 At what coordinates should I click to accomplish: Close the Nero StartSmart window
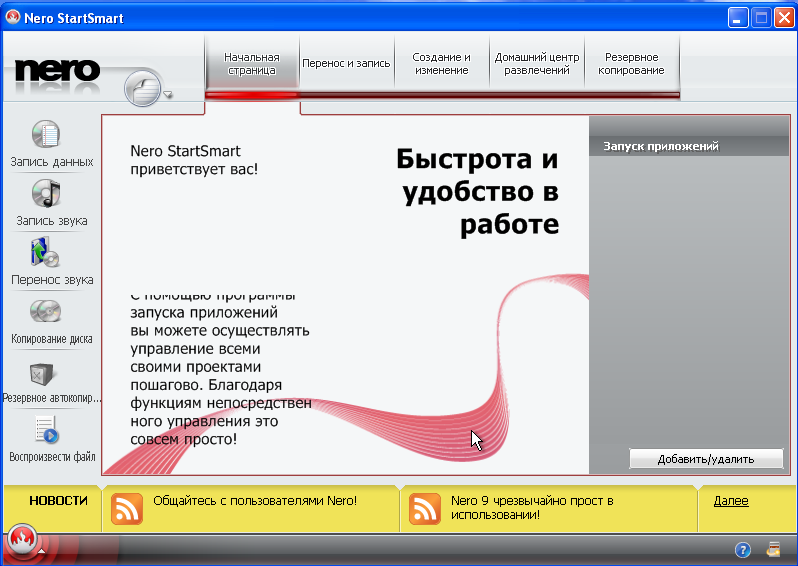pos(784,18)
